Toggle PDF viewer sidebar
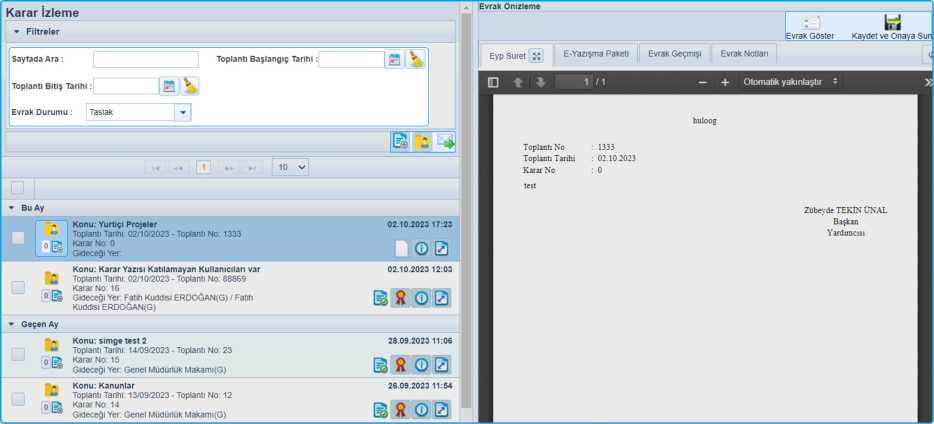Screen dimensions: 934x424 493,82
